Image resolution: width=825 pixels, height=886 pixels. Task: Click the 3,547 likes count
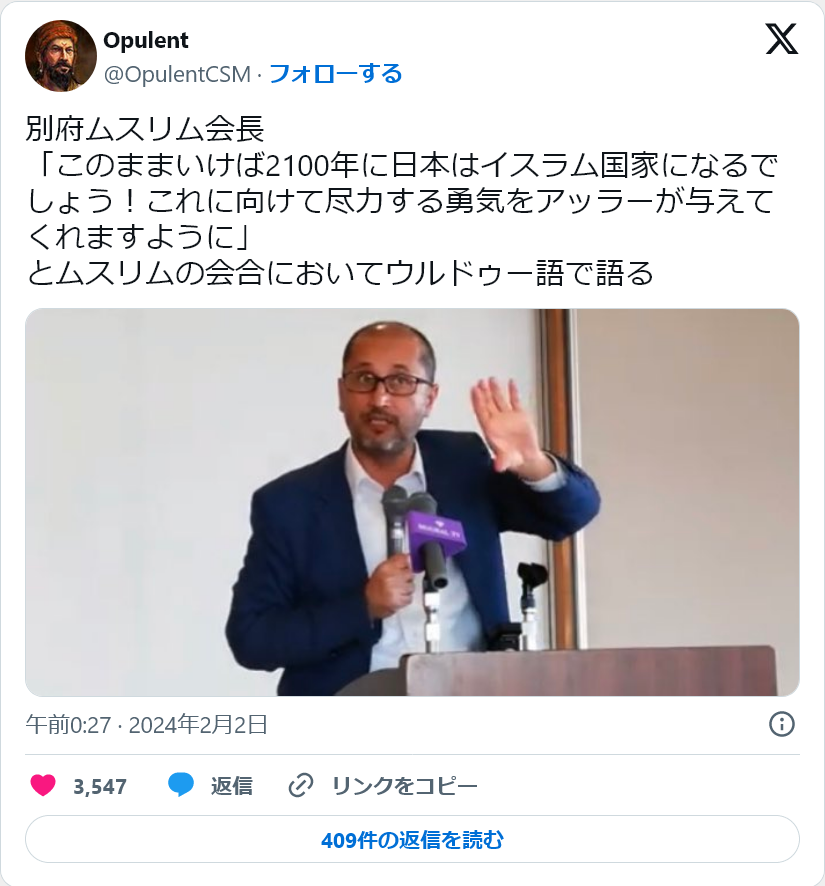100,786
